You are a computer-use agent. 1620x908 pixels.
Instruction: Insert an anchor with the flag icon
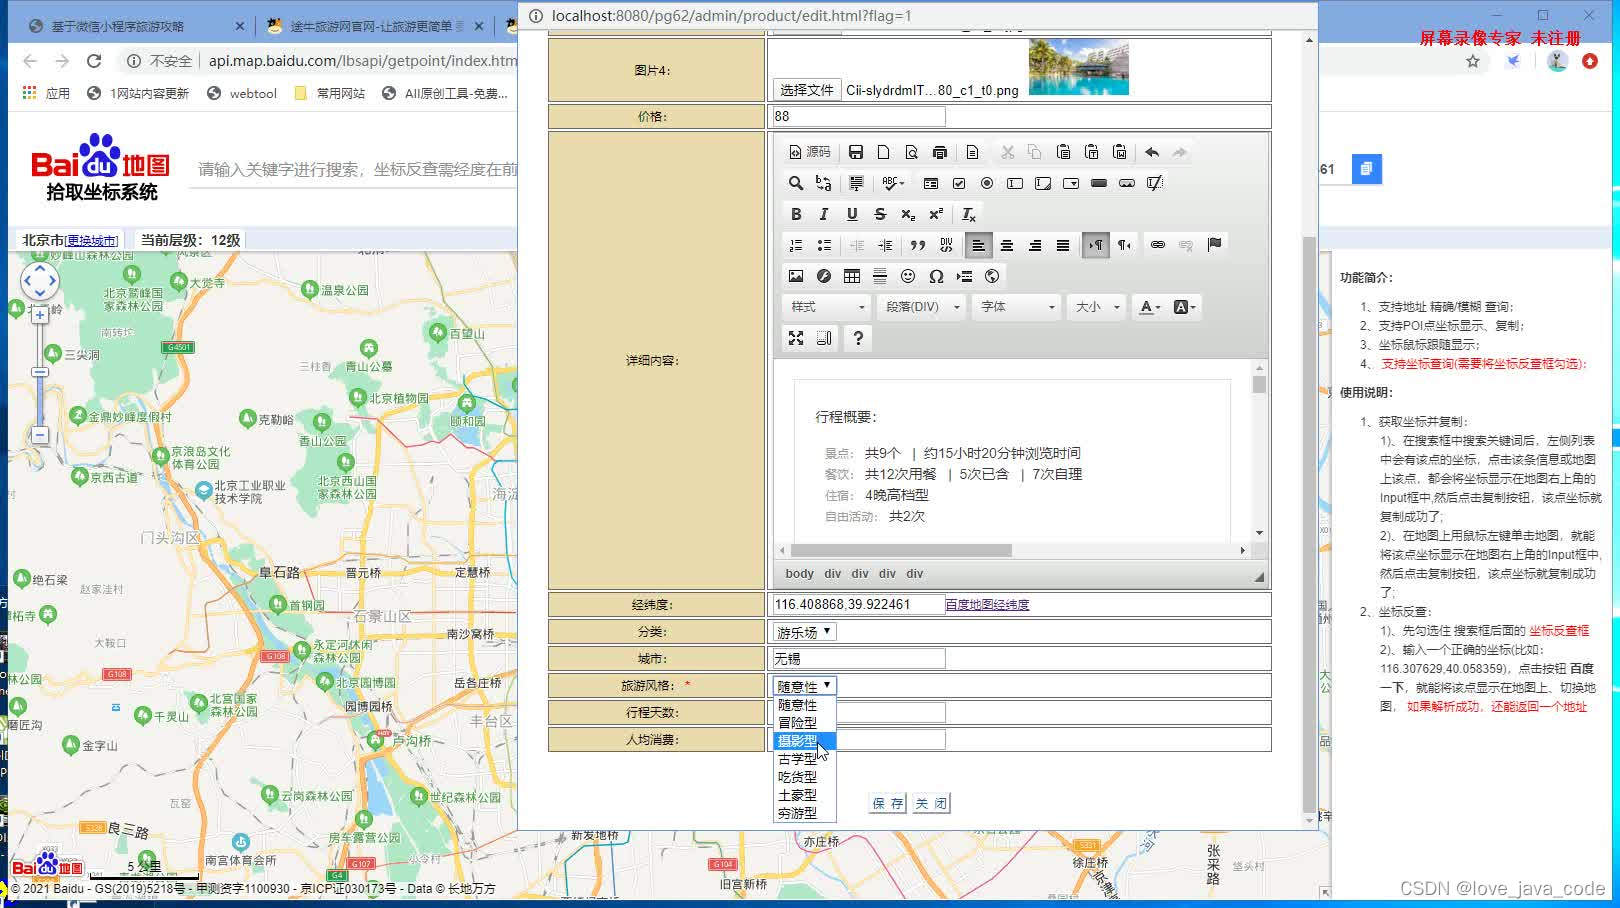[1214, 245]
